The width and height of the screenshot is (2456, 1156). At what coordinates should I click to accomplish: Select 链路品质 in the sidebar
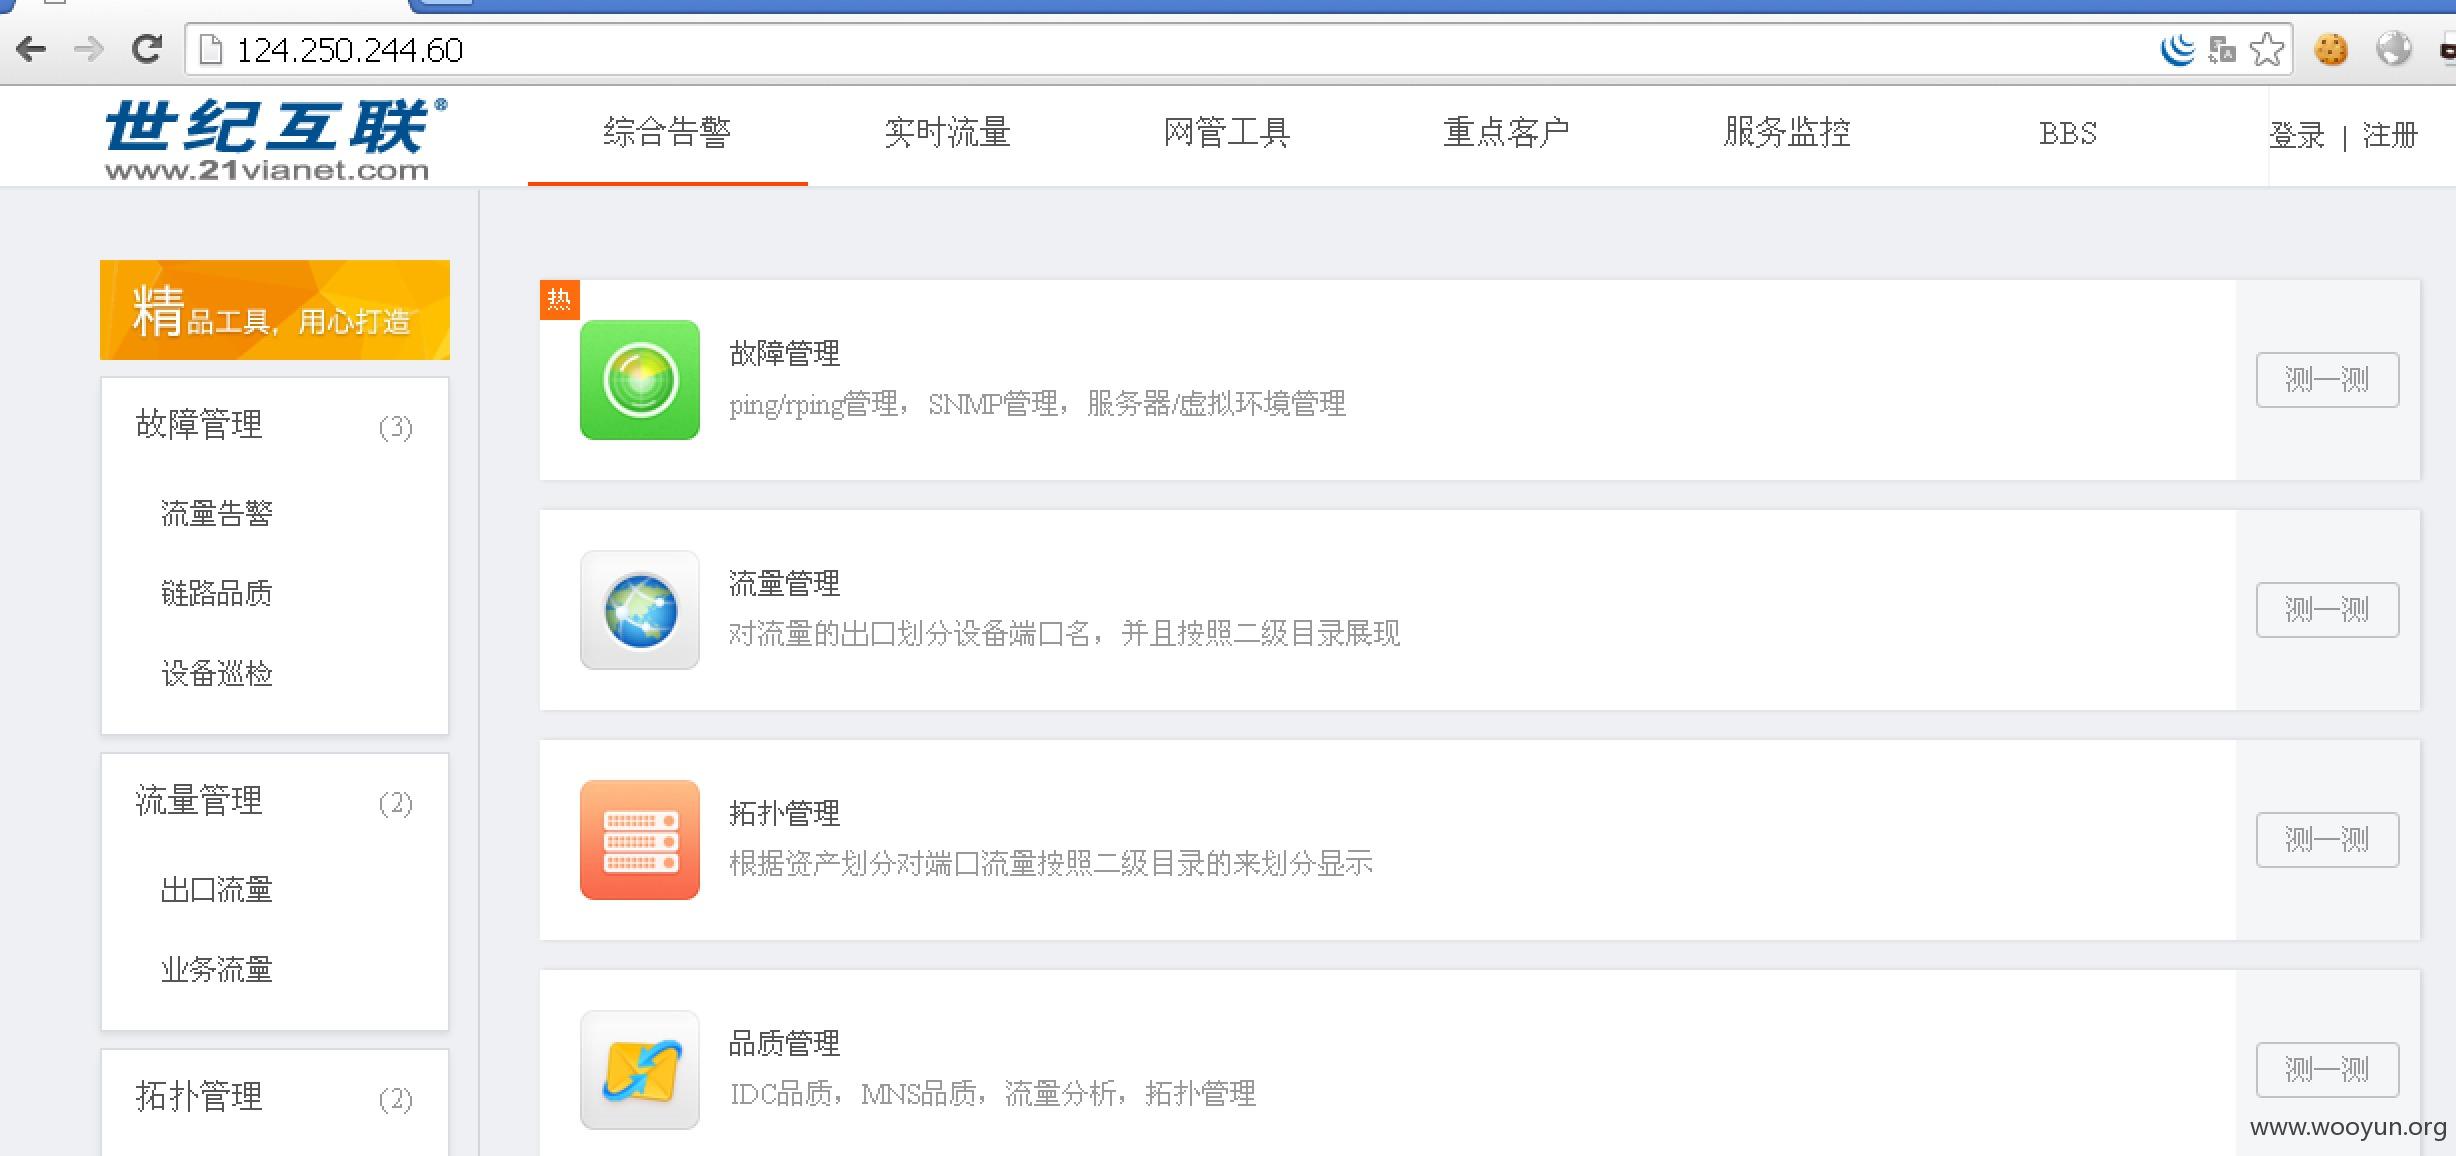[217, 593]
